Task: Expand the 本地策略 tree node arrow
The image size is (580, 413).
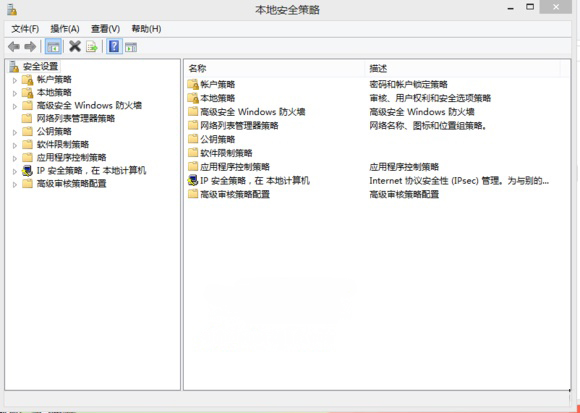Action: pyautogui.click(x=15, y=93)
